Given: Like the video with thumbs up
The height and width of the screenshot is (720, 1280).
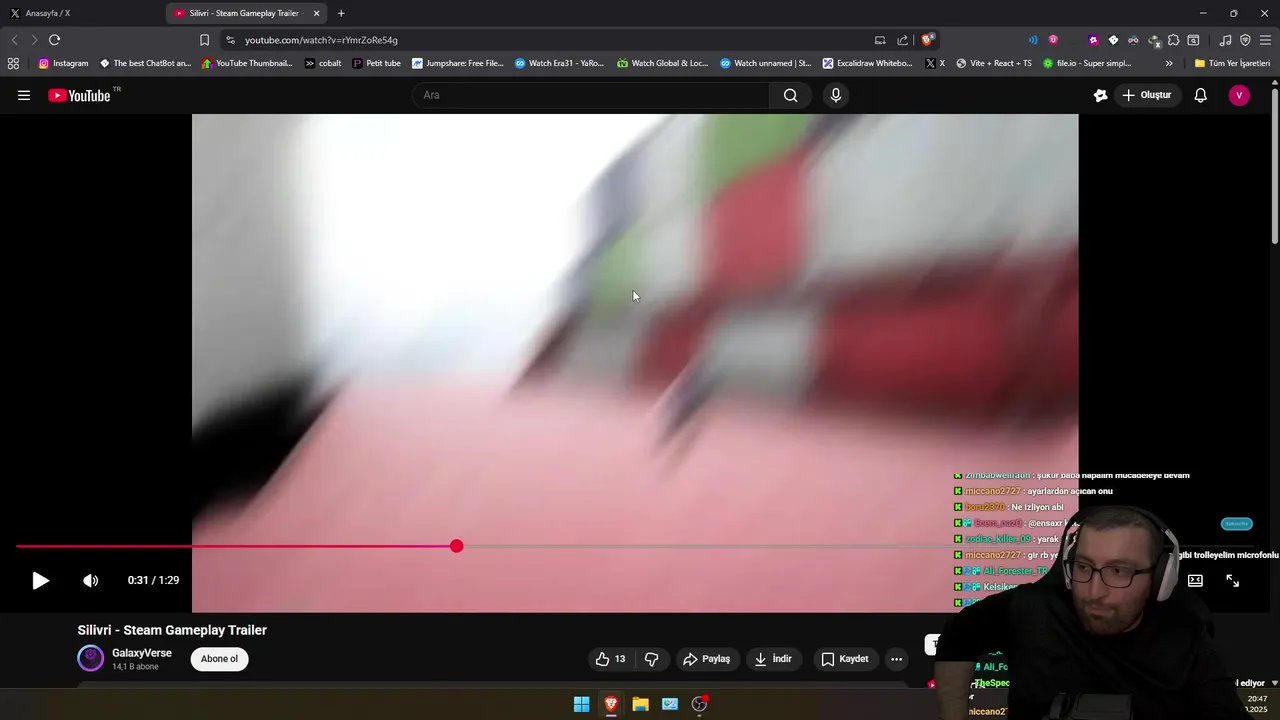Looking at the screenshot, I should (610, 659).
